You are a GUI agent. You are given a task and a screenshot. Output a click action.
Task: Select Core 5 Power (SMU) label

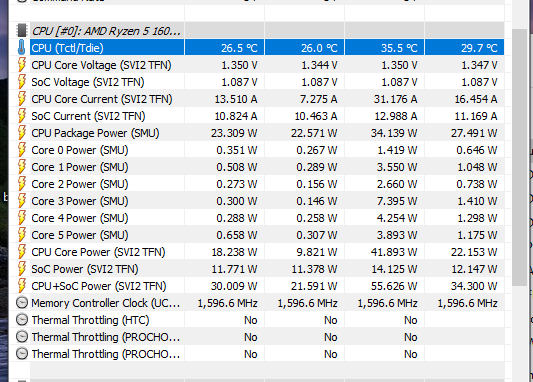[80, 235]
